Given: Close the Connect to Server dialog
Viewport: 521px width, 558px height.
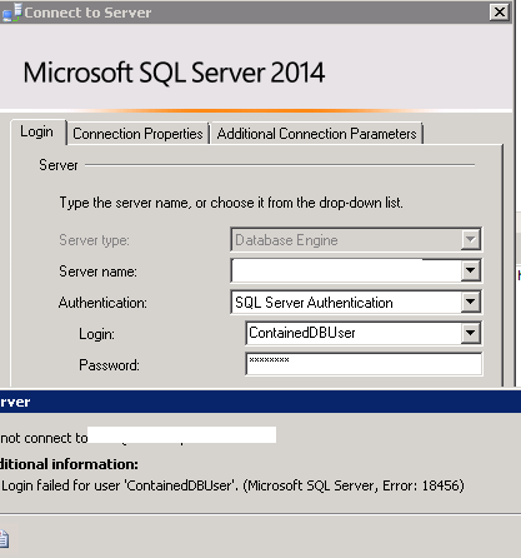Looking at the screenshot, I should click(x=500, y=12).
